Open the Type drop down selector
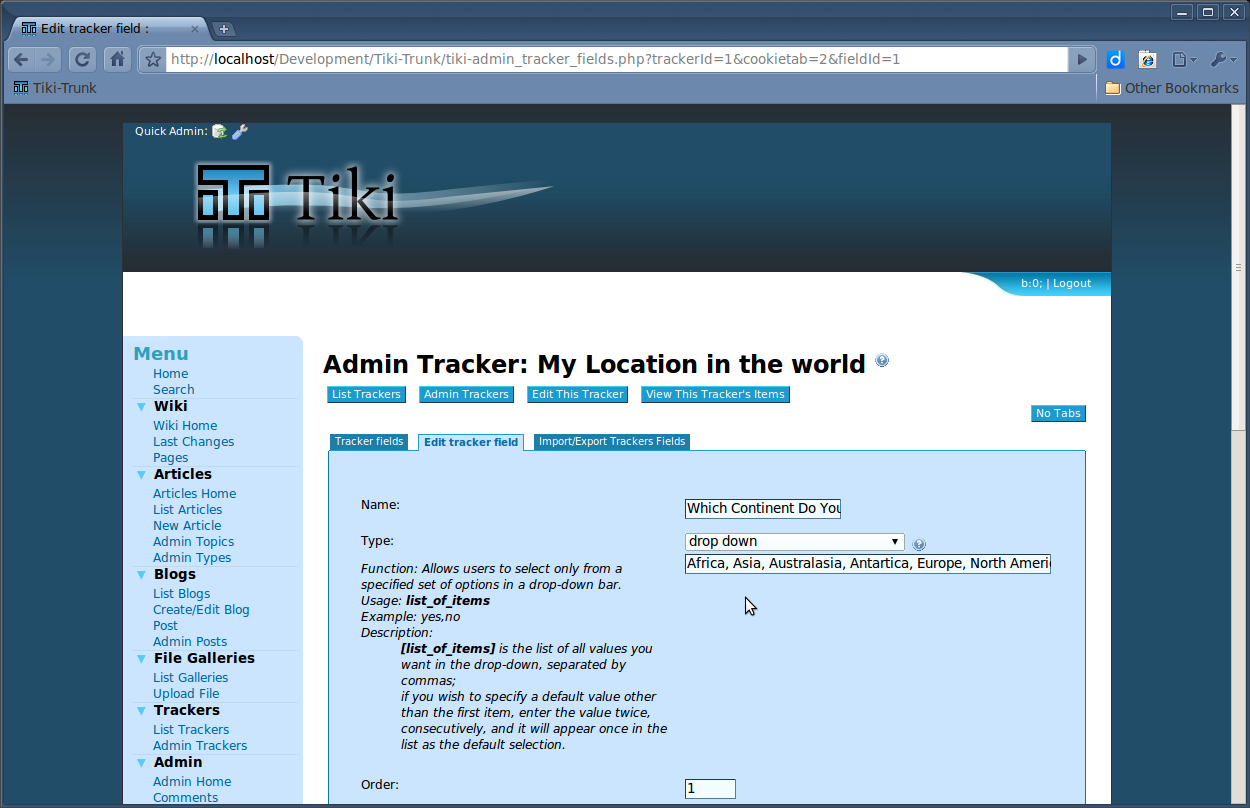Image resolution: width=1250 pixels, height=808 pixels. tap(794, 542)
